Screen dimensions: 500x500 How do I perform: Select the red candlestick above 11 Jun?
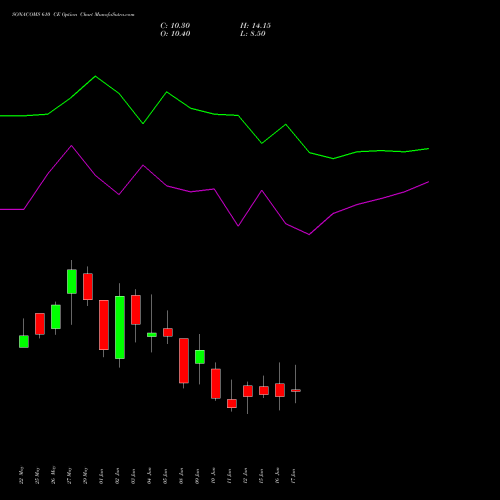232,403
